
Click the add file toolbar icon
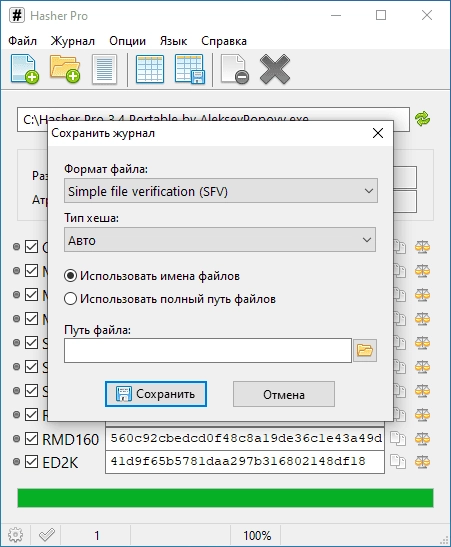point(24,69)
